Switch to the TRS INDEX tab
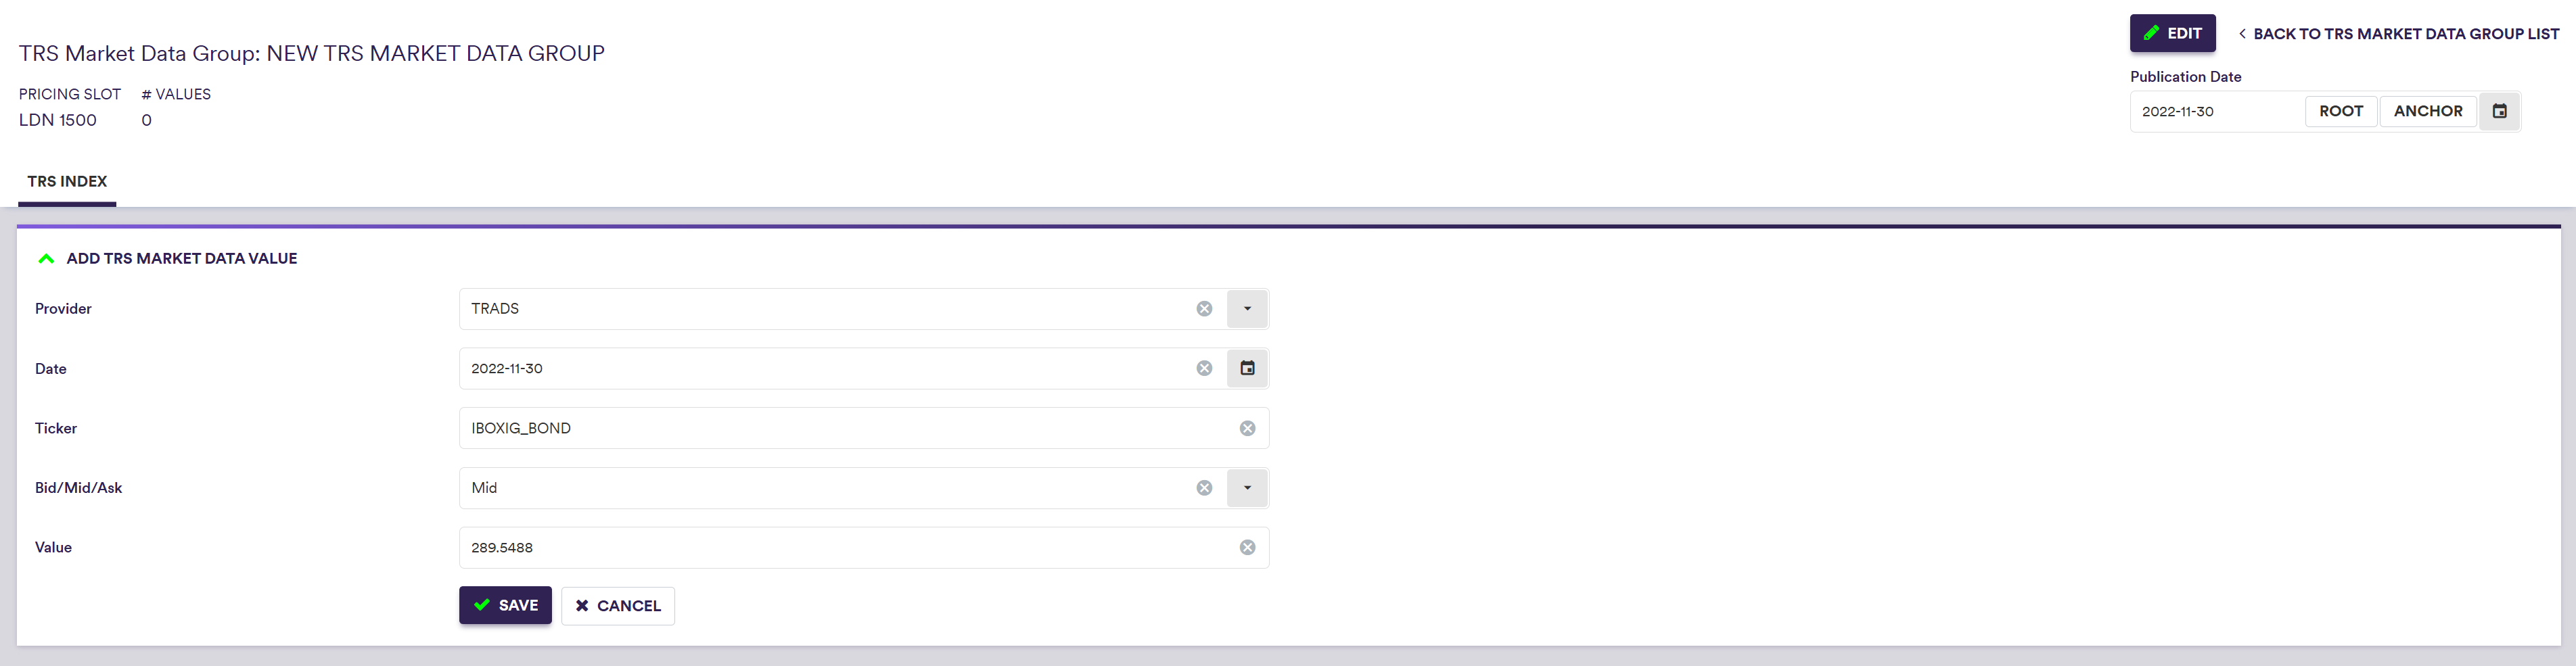2576x666 pixels. (67, 181)
